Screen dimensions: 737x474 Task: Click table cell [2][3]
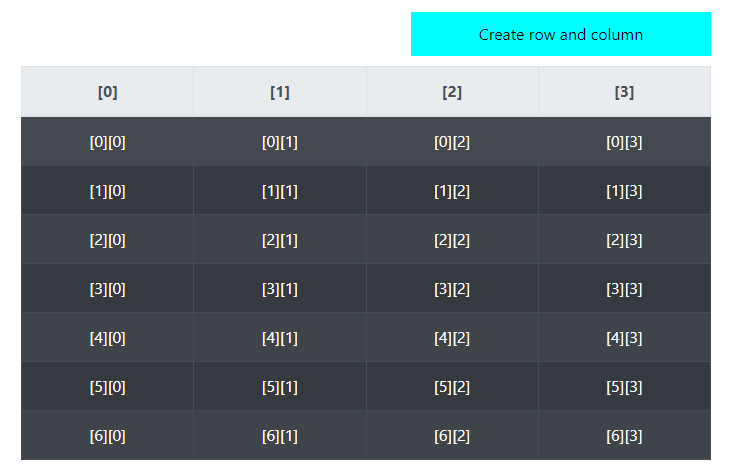coord(625,239)
